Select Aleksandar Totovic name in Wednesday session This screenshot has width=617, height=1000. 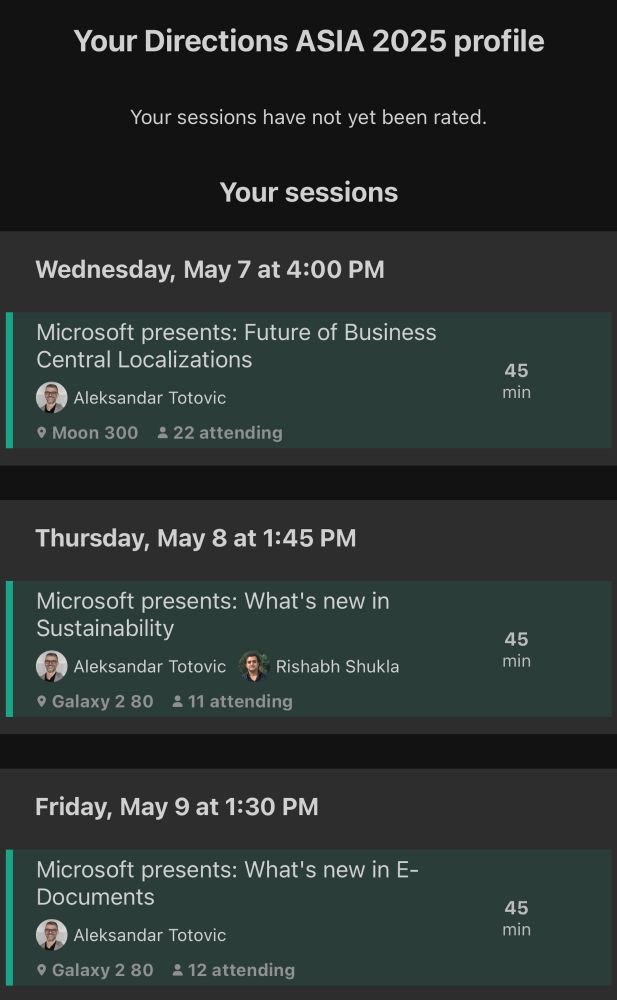[x=150, y=398]
